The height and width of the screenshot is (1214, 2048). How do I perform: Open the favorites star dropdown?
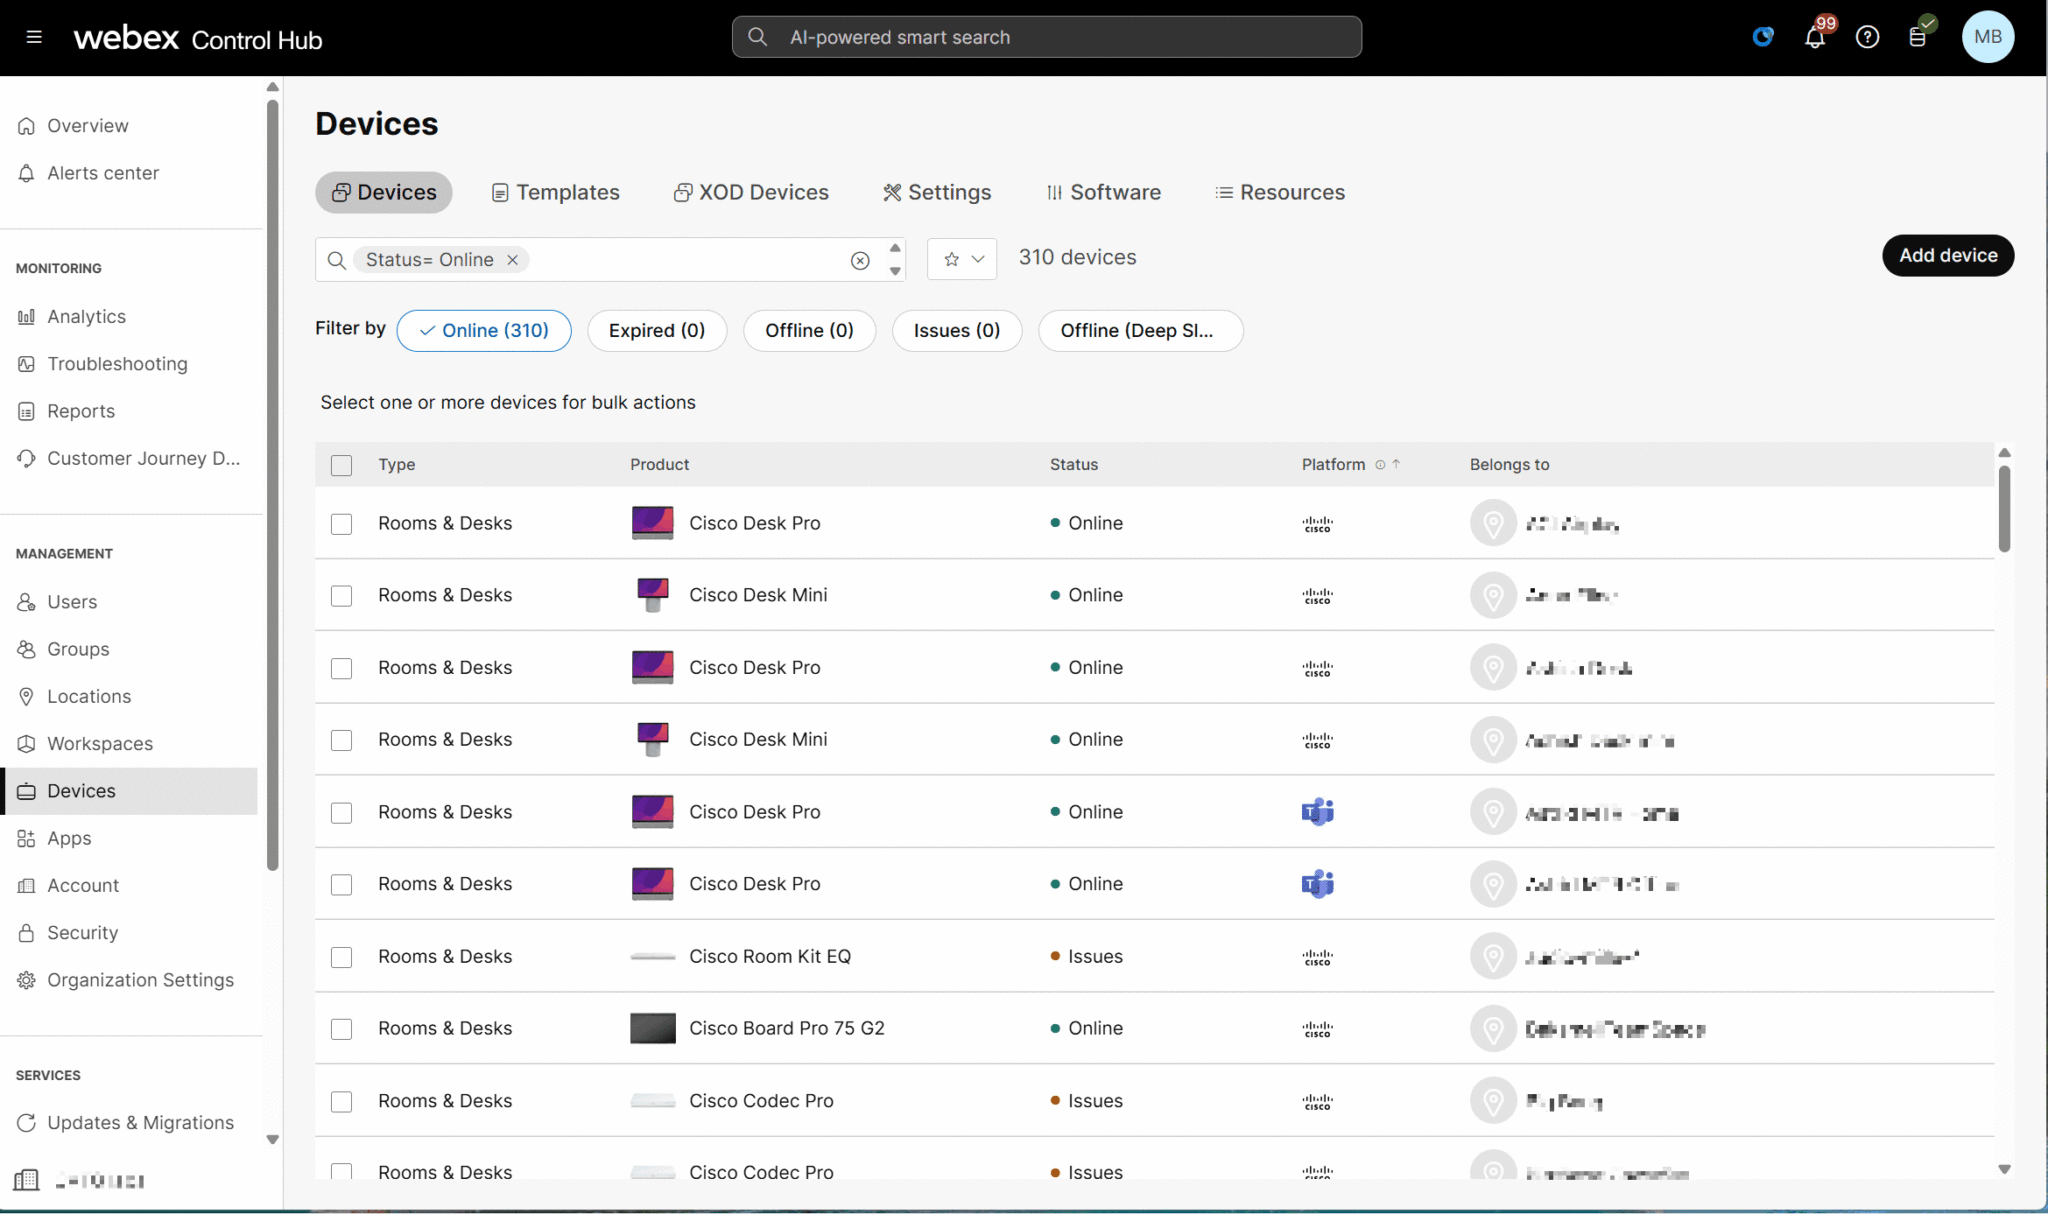(961, 259)
